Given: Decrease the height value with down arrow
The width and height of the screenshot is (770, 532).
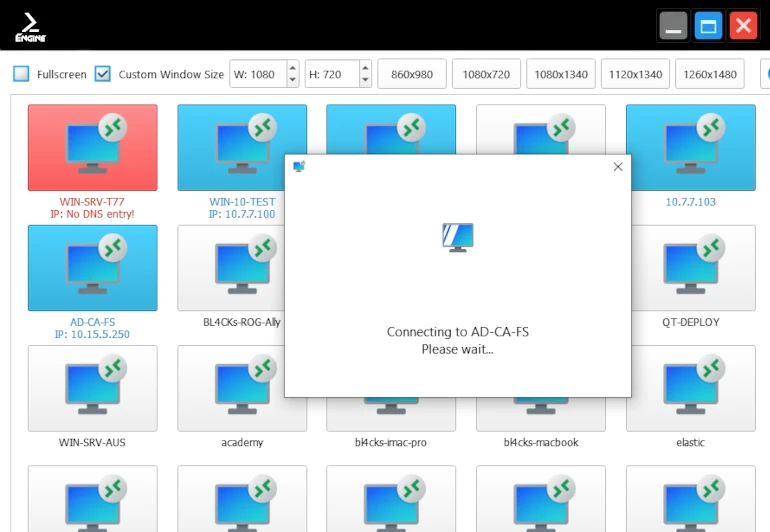Looking at the screenshot, I should point(365,80).
